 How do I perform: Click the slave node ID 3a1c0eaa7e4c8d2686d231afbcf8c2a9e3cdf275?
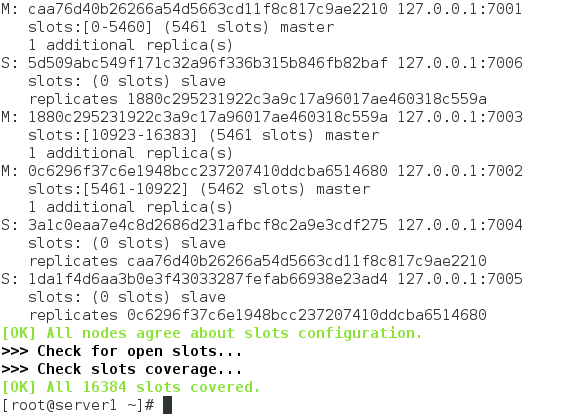tap(208, 225)
